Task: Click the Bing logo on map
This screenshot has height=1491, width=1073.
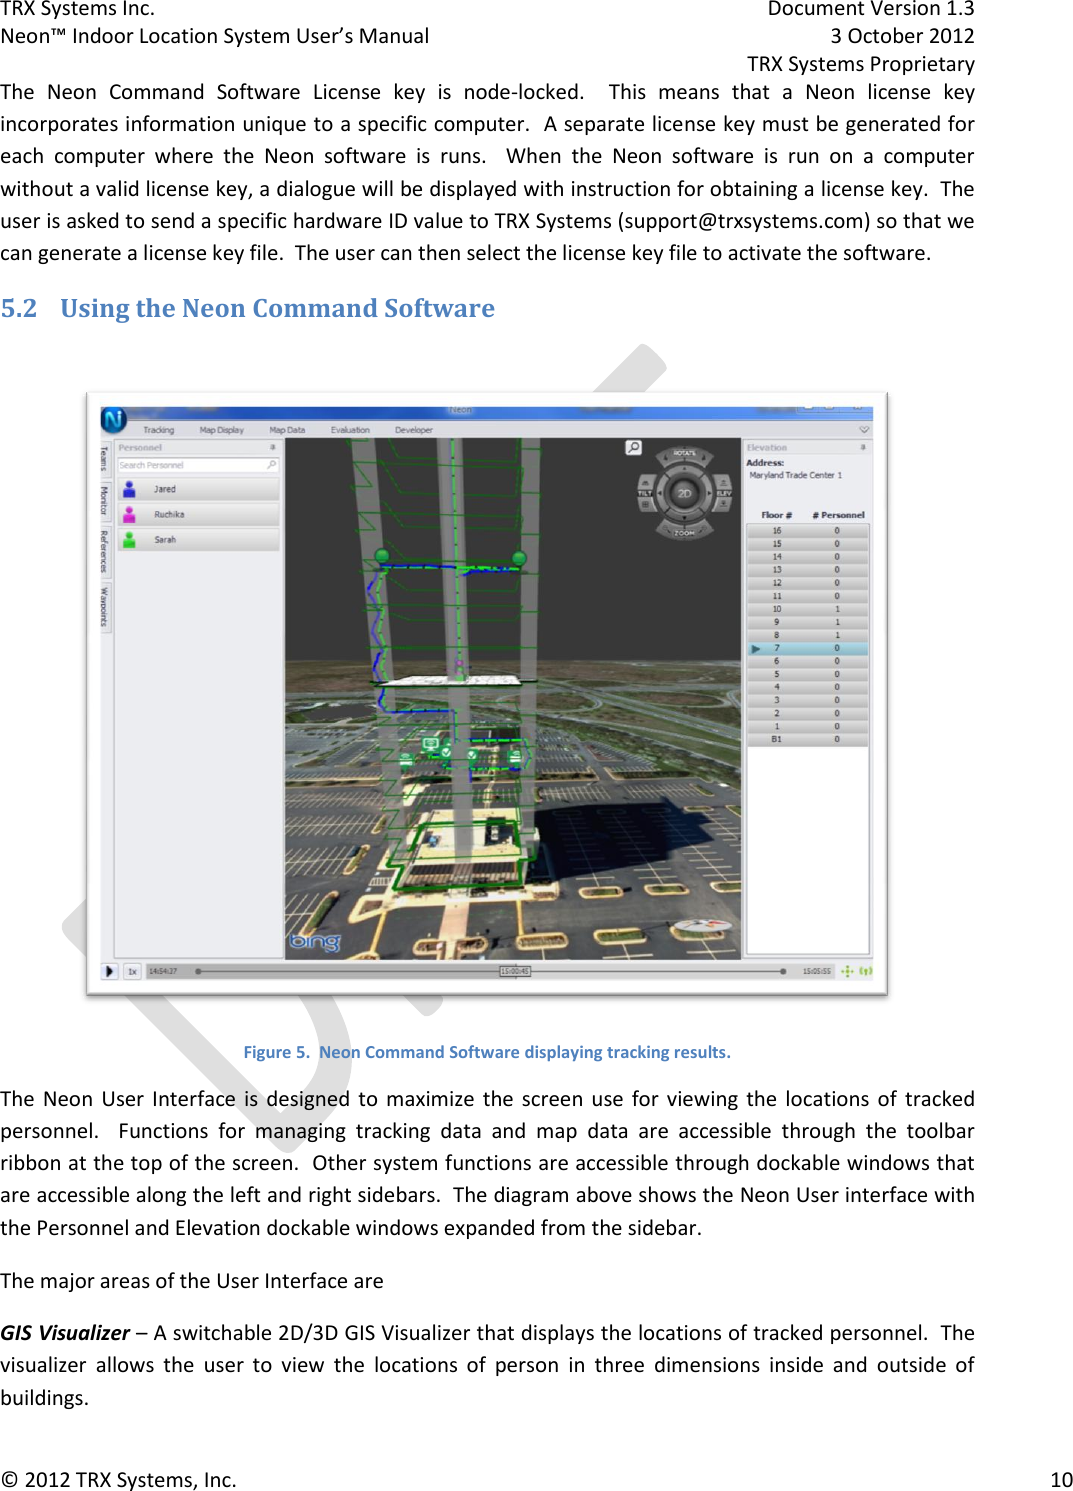Action: click(315, 942)
